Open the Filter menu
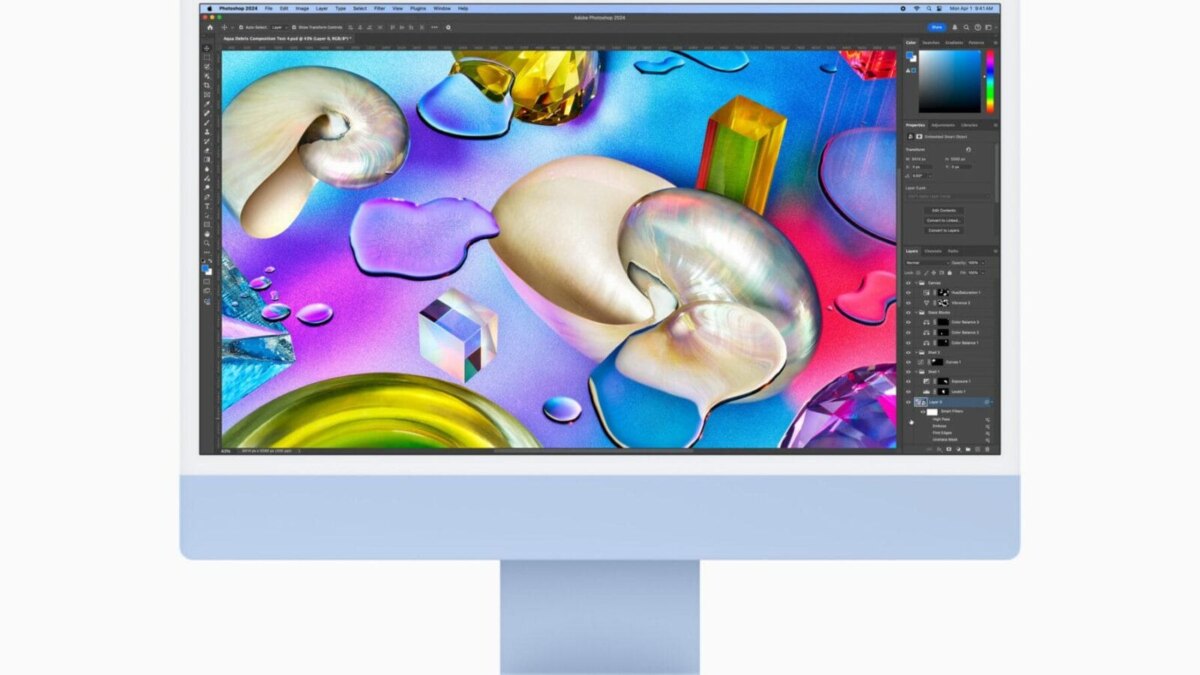This screenshot has height=675, width=1200. coord(378,6)
